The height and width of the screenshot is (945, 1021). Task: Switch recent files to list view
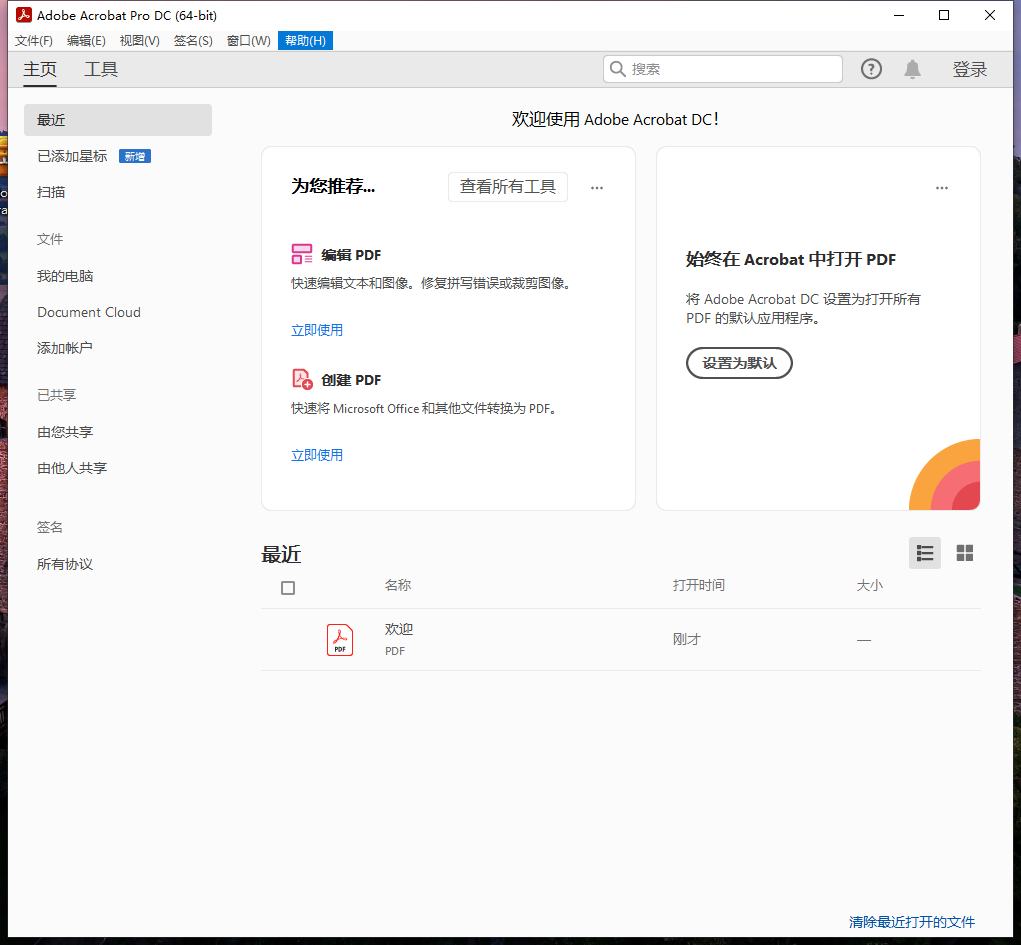(x=924, y=552)
